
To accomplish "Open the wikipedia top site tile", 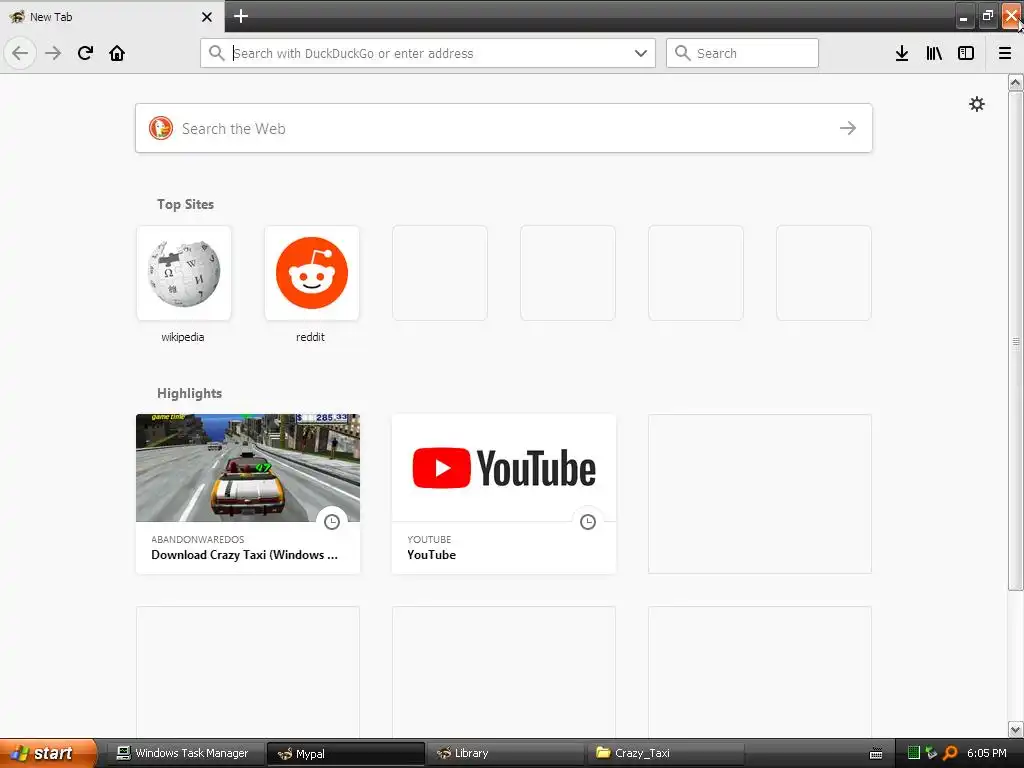I will pos(184,273).
